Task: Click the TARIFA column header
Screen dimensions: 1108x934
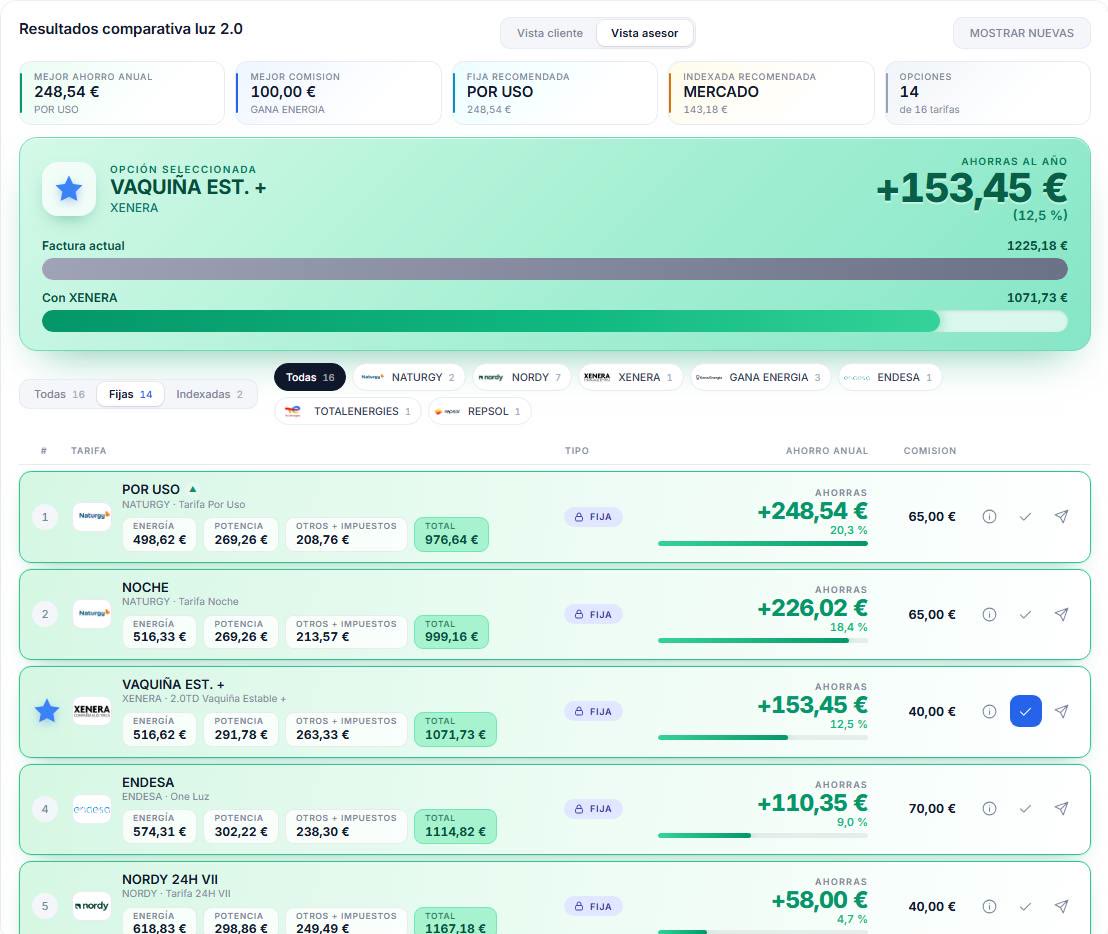Action: [88, 451]
